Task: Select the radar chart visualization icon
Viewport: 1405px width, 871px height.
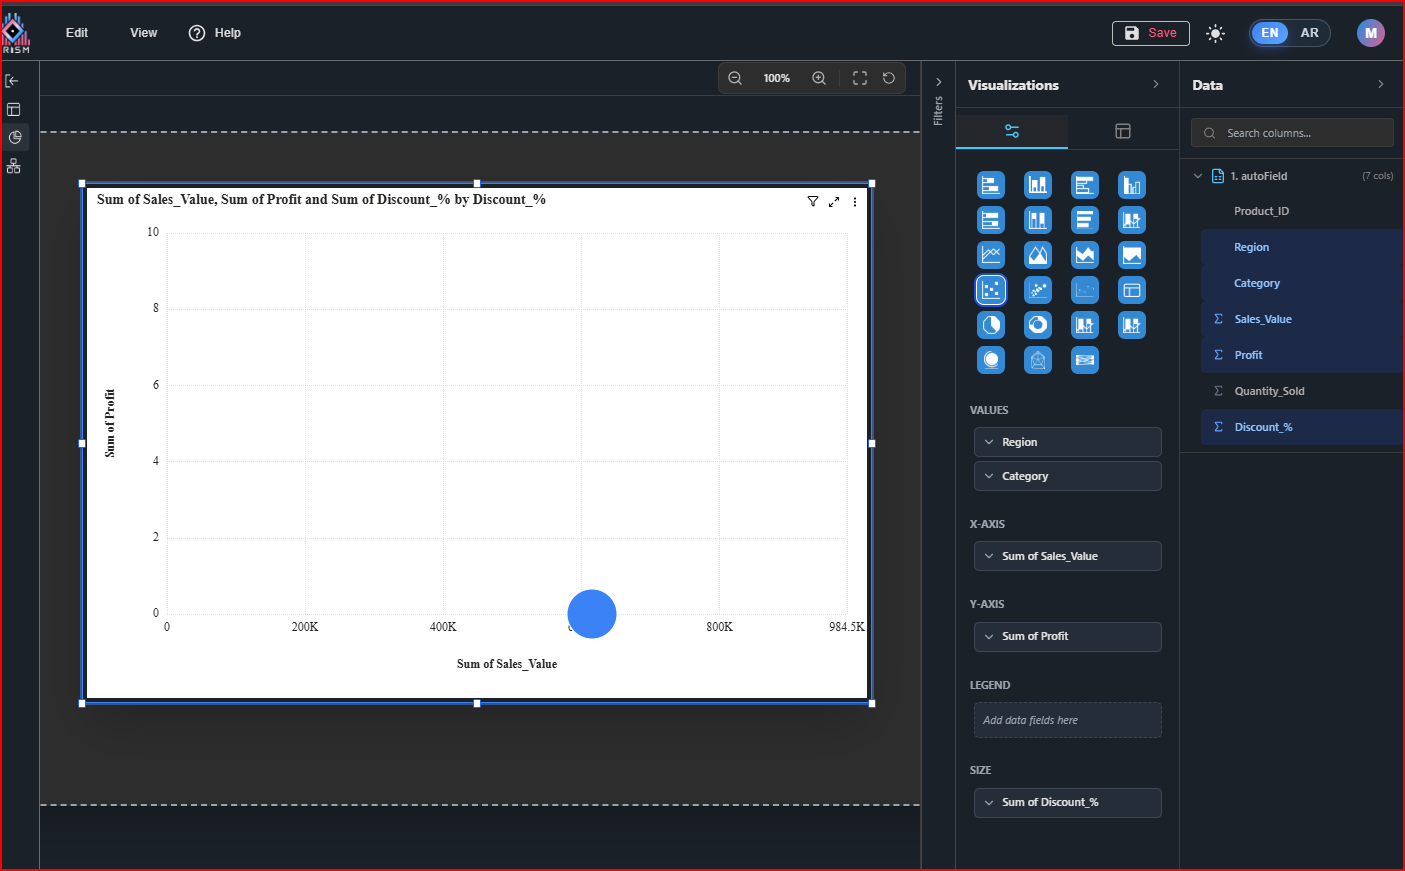Action: coord(1038,360)
